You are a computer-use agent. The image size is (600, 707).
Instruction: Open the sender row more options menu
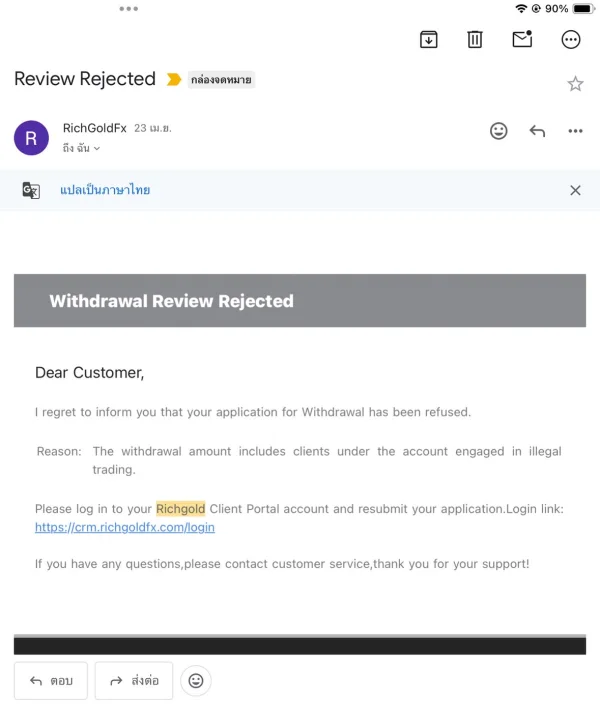click(x=575, y=131)
